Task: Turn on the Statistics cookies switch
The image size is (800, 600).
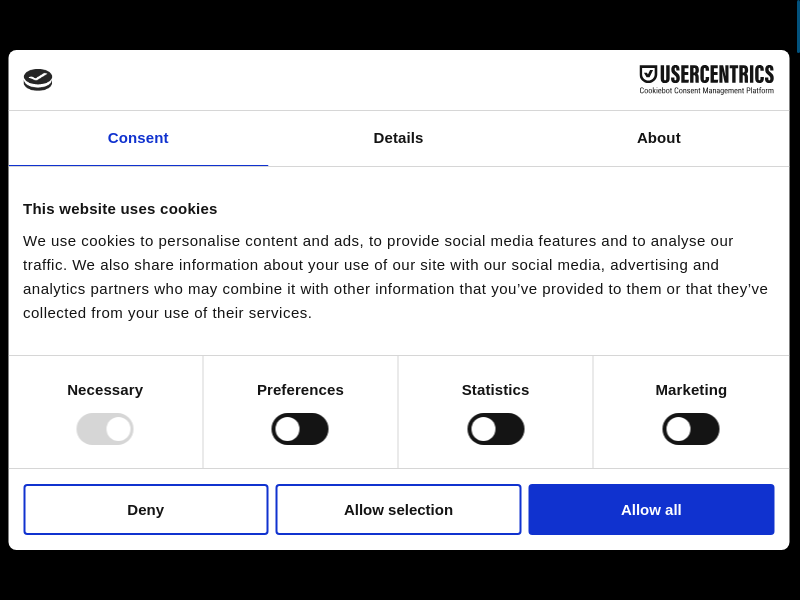Action: 495,429
